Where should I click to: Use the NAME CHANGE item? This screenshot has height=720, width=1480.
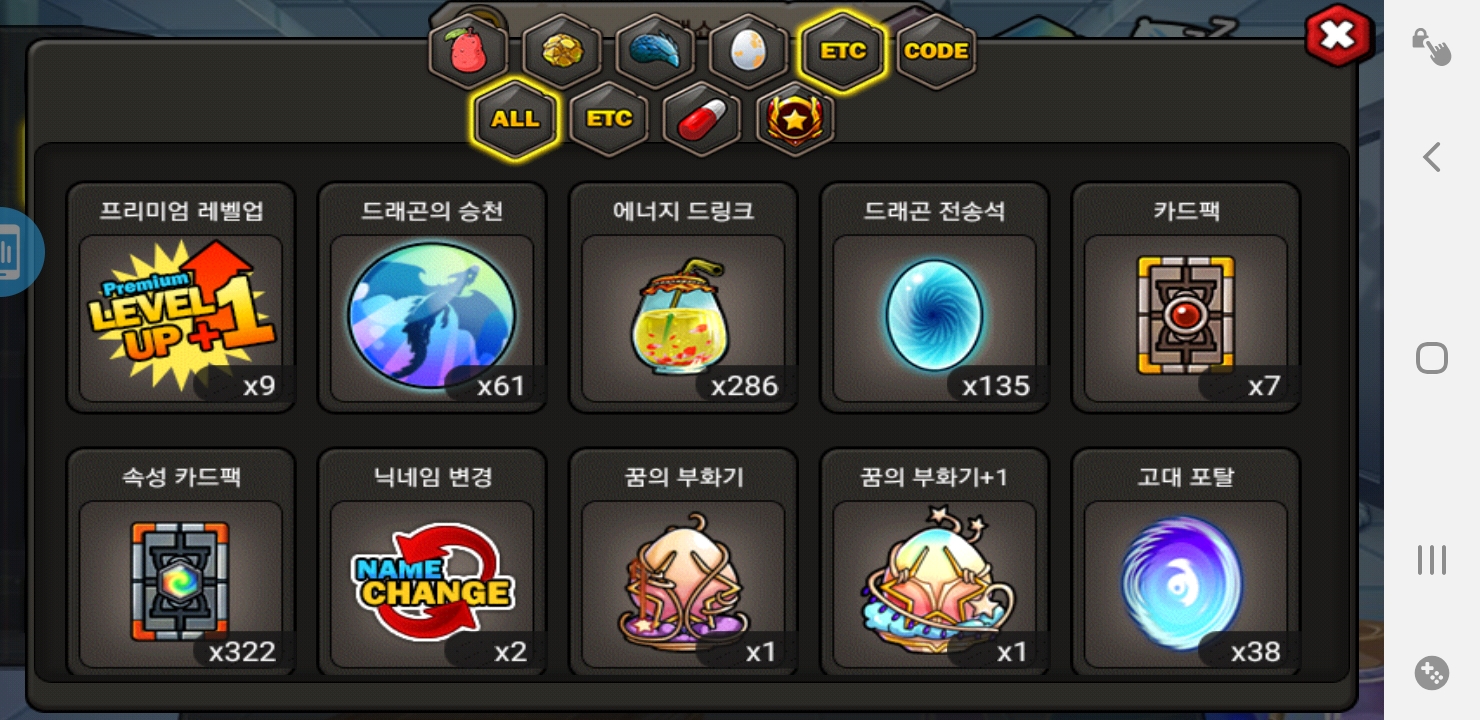(x=432, y=563)
